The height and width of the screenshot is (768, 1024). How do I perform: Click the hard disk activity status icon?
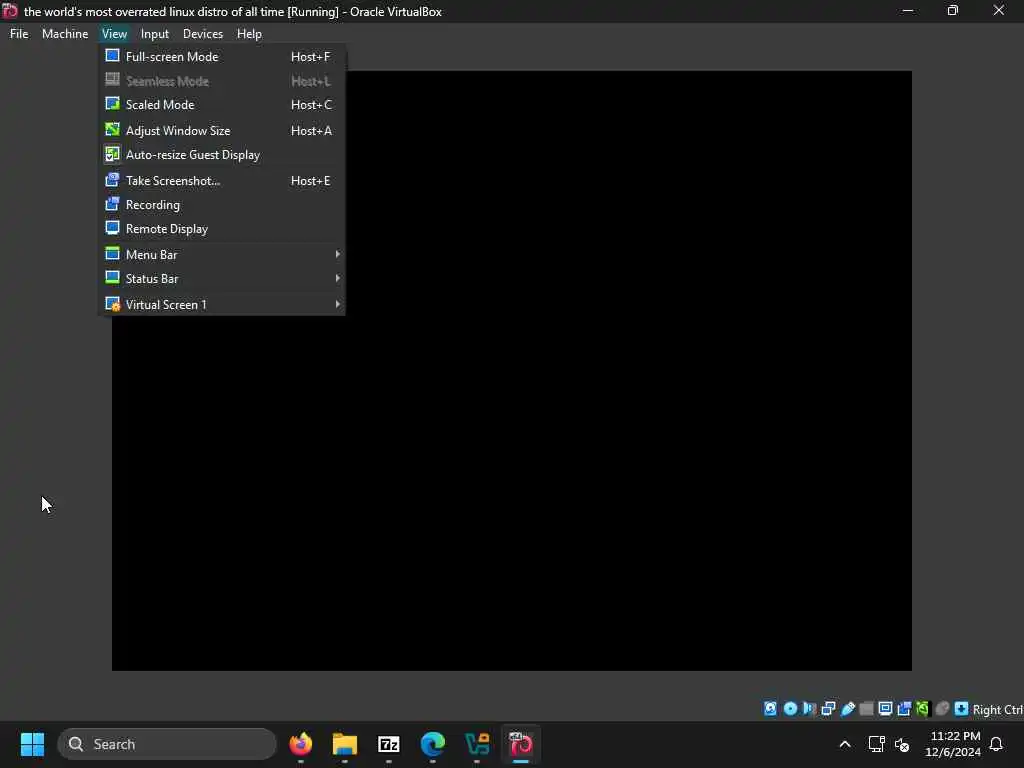(771, 709)
